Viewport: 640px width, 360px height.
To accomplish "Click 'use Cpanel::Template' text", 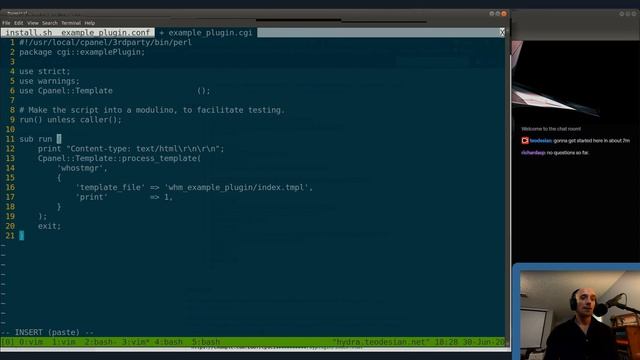I will click(x=66, y=91).
